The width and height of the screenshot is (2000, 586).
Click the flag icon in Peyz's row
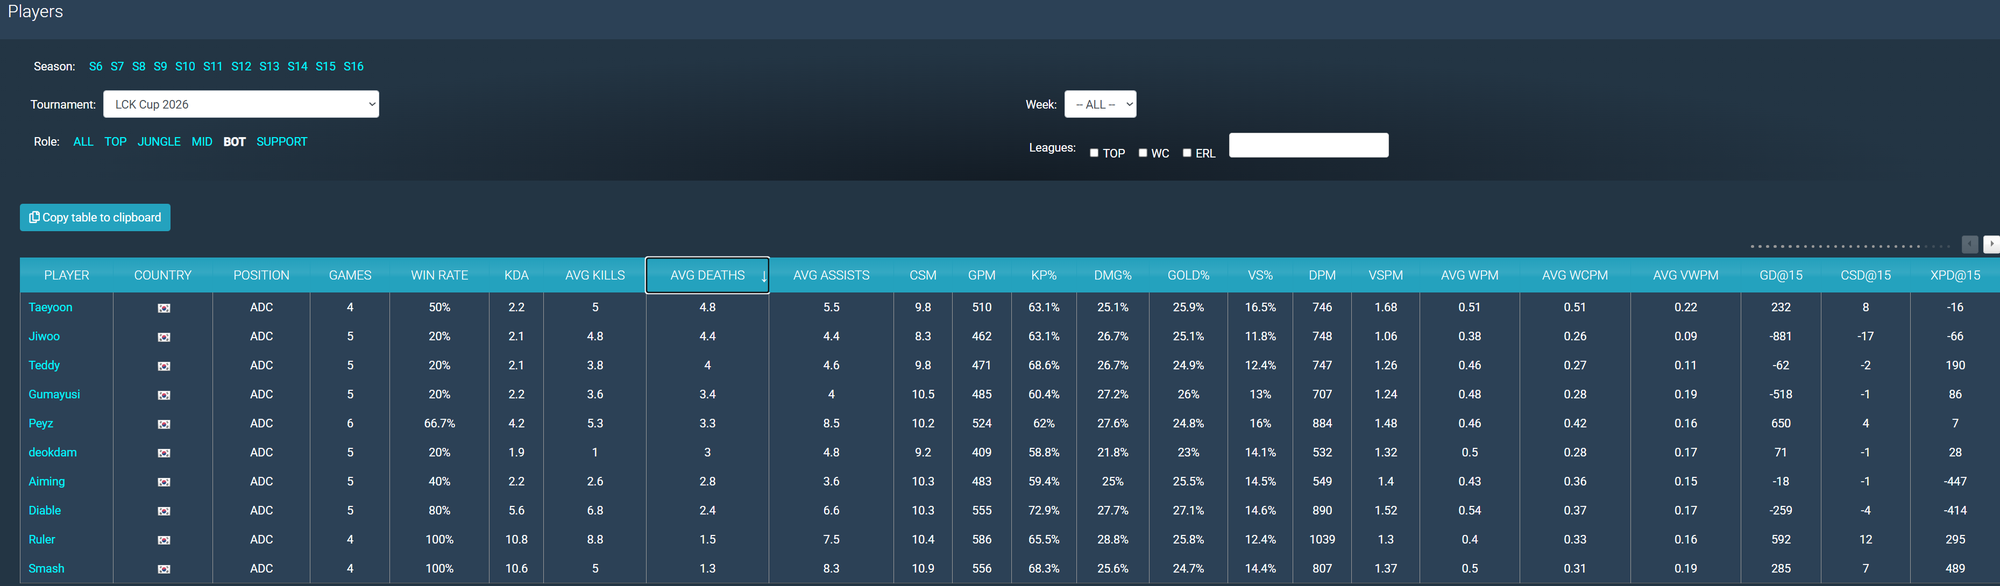pyautogui.click(x=163, y=424)
